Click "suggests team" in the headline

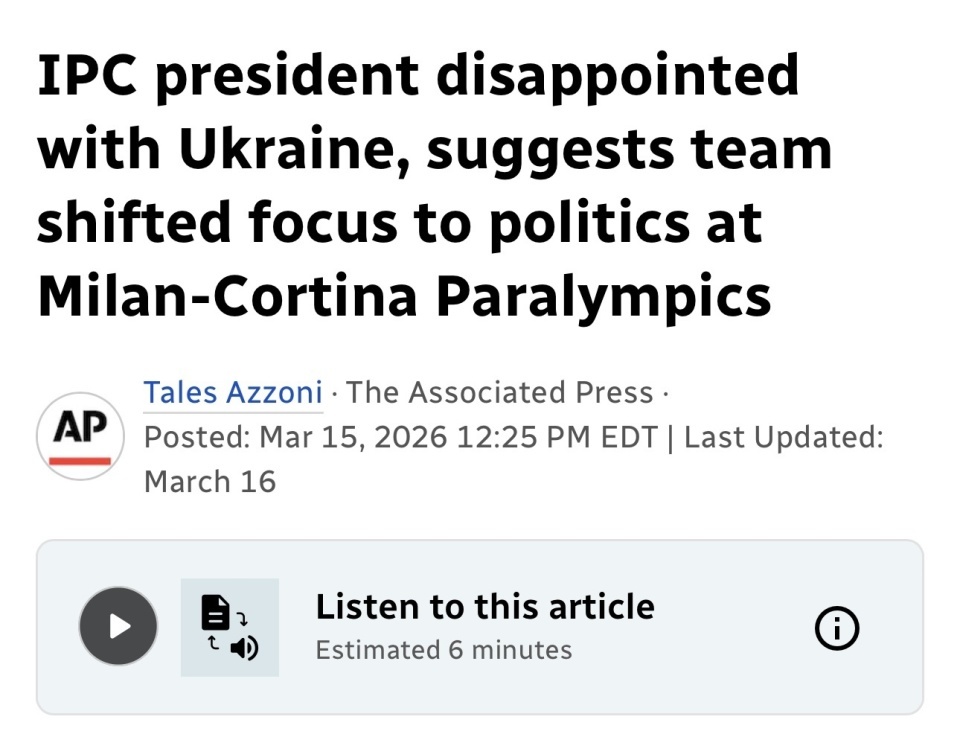pyautogui.click(x=629, y=150)
